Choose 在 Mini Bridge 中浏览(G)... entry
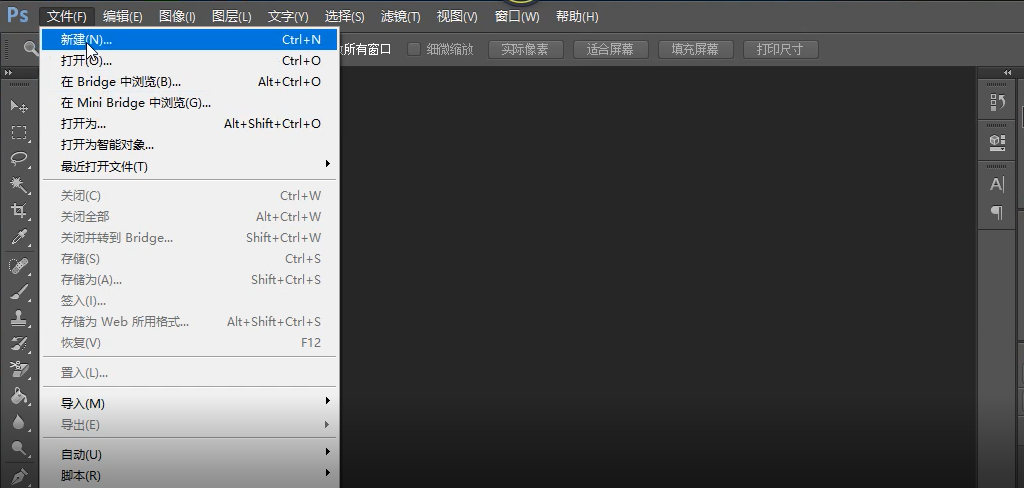 pyautogui.click(x=189, y=103)
